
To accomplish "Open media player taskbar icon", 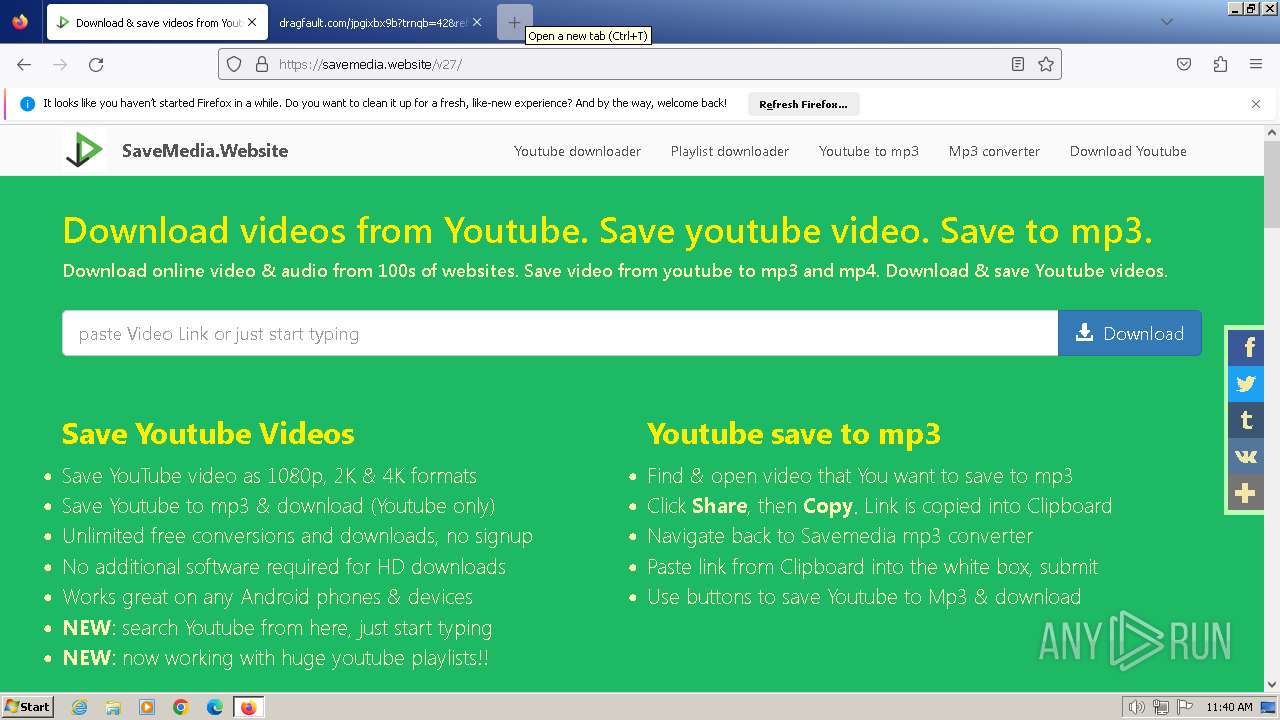I will click(147, 707).
